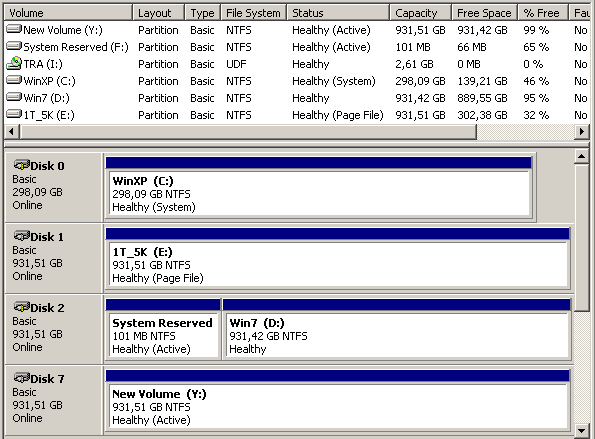Sort by the Type column header
This screenshot has height=439, width=595.
[x=203, y=13]
